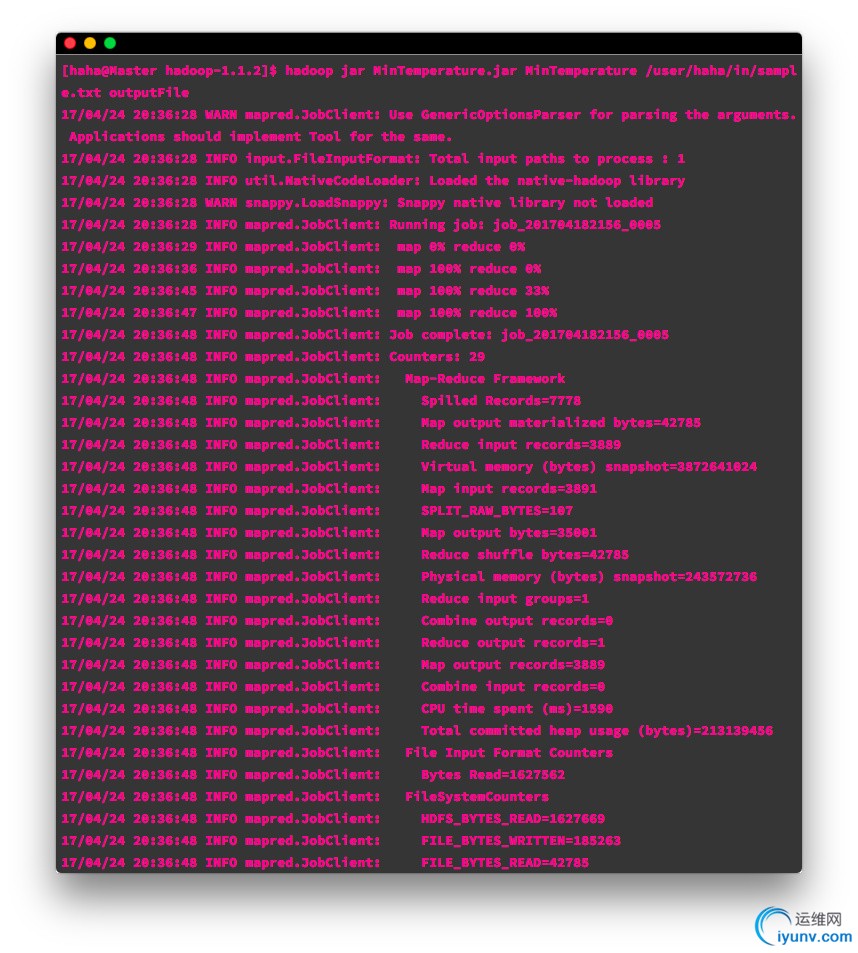The height and width of the screenshot is (953, 858).
Task: Click 'SPLIT_RAW_BYTES=107' line
Action: 317,511
